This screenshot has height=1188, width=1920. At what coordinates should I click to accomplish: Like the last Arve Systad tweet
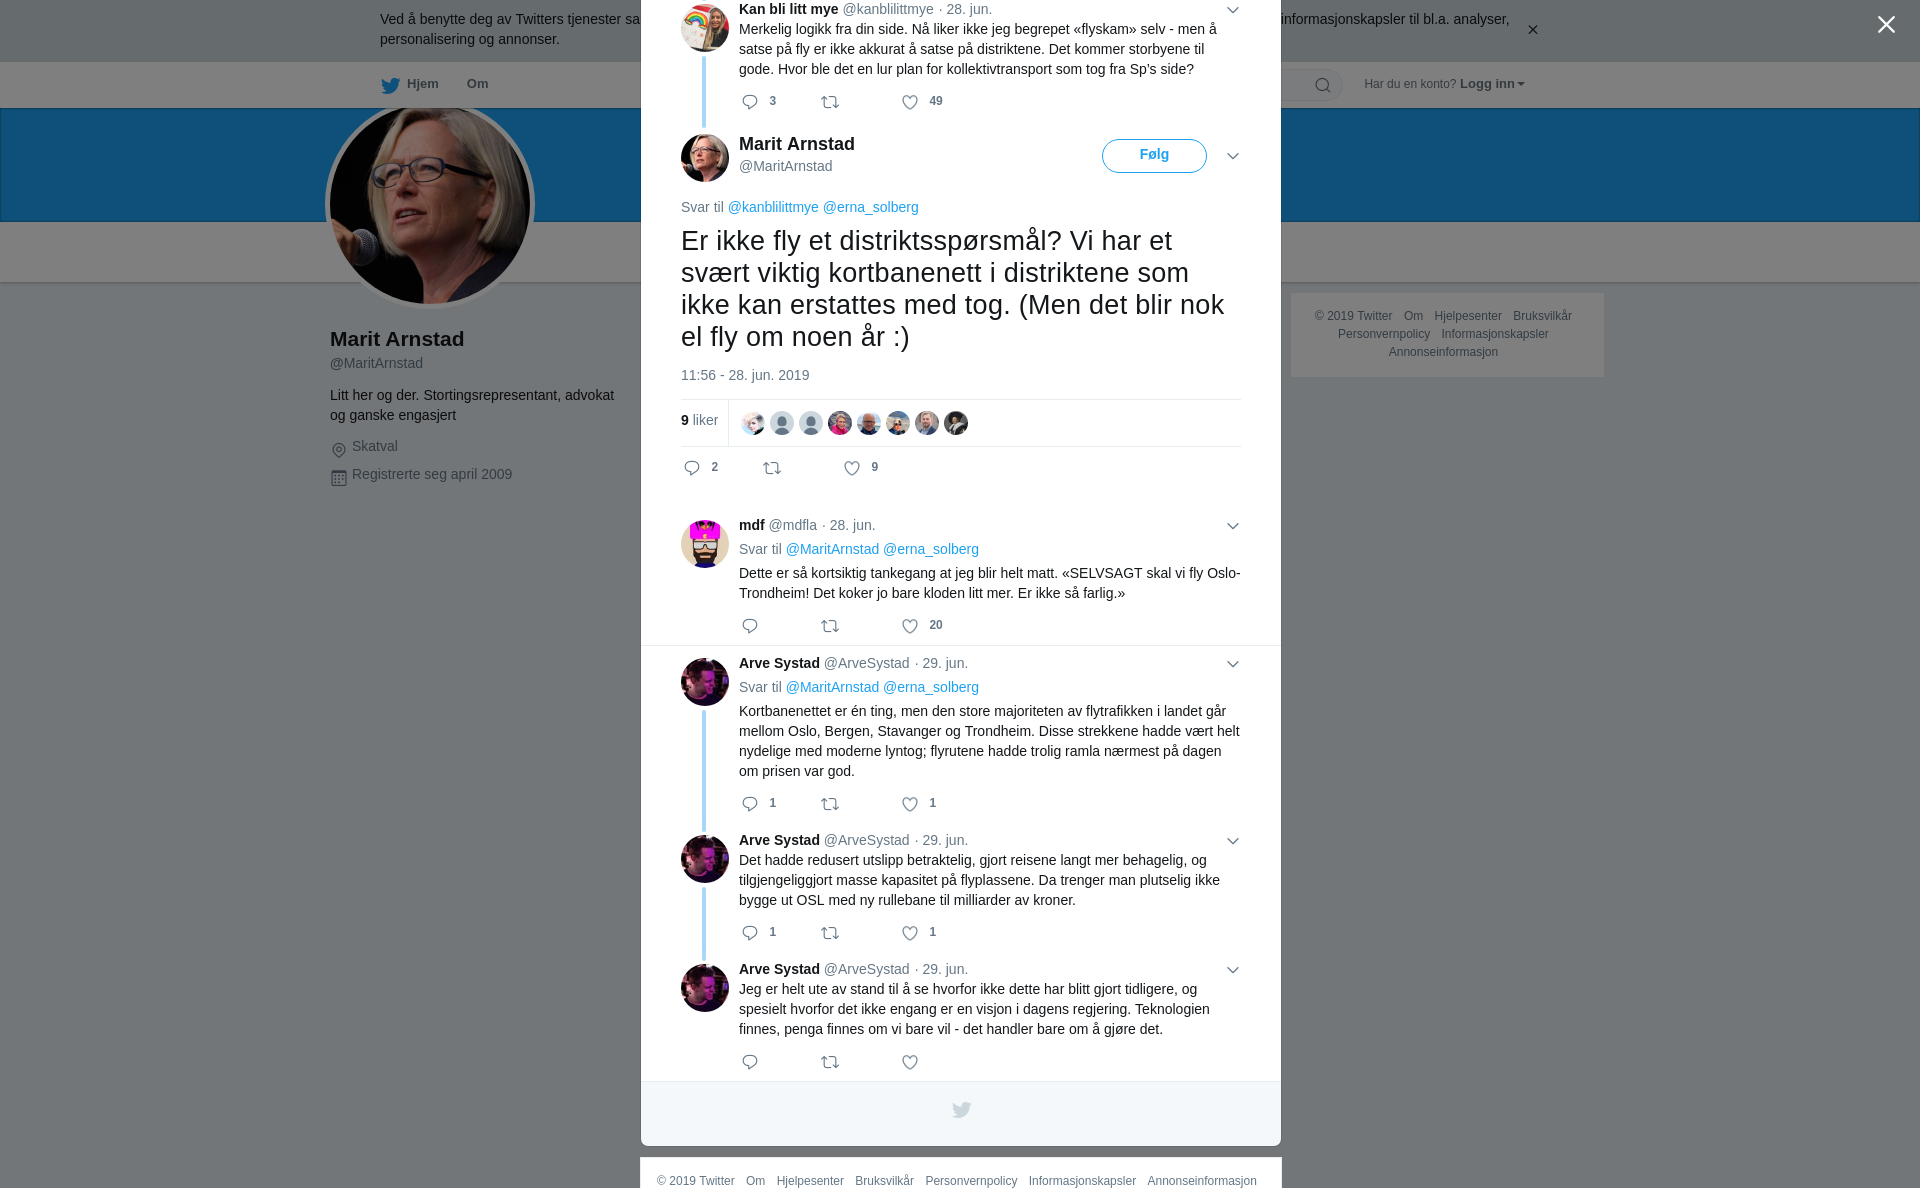point(910,1062)
